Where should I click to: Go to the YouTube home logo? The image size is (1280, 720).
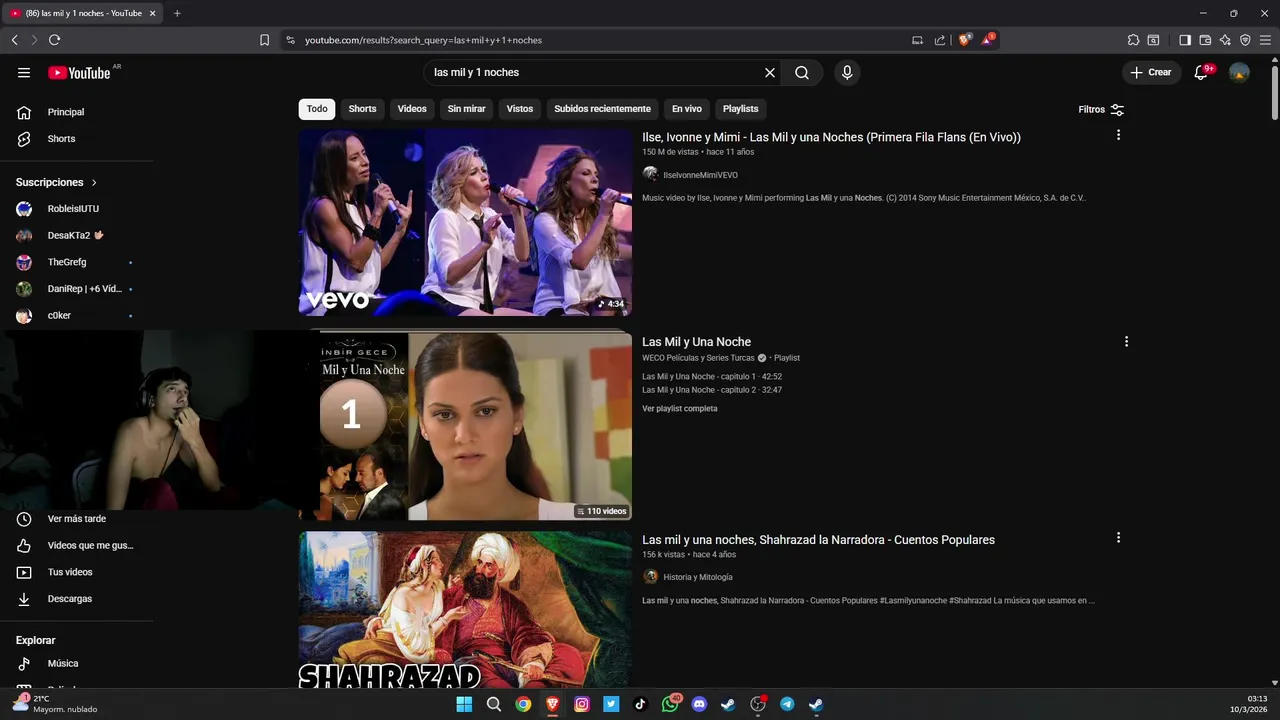[79, 72]
